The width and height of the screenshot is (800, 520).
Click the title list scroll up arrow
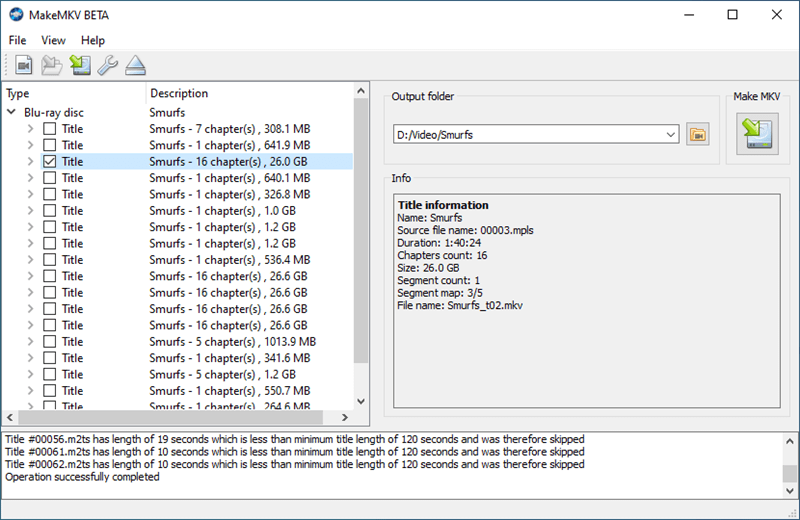361,91
